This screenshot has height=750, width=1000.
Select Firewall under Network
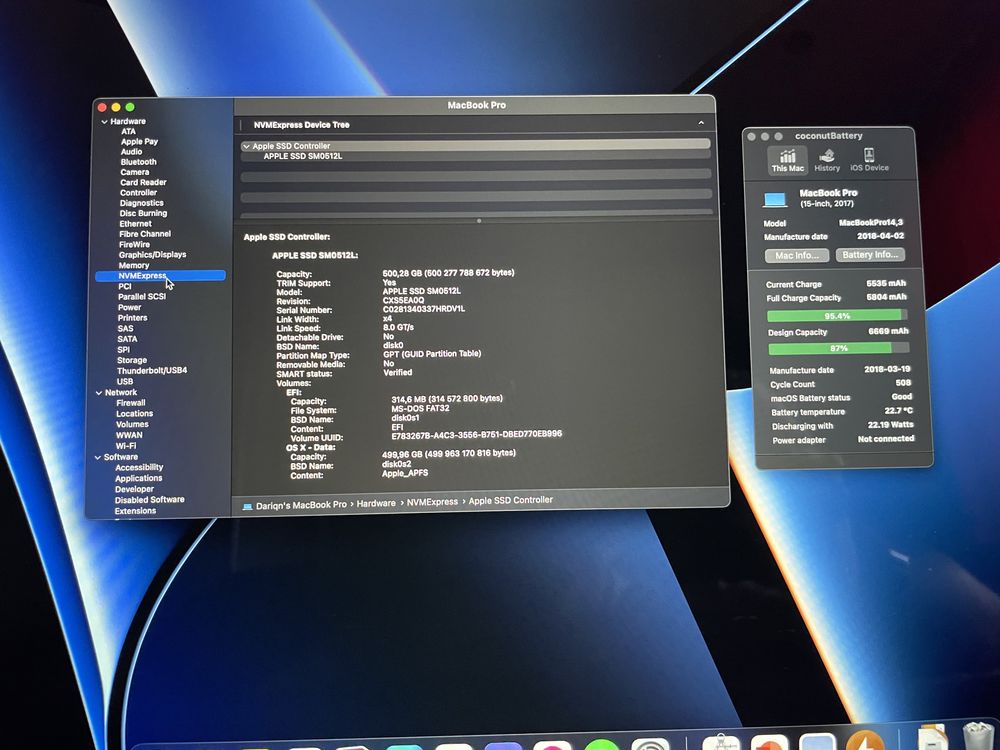131,403
